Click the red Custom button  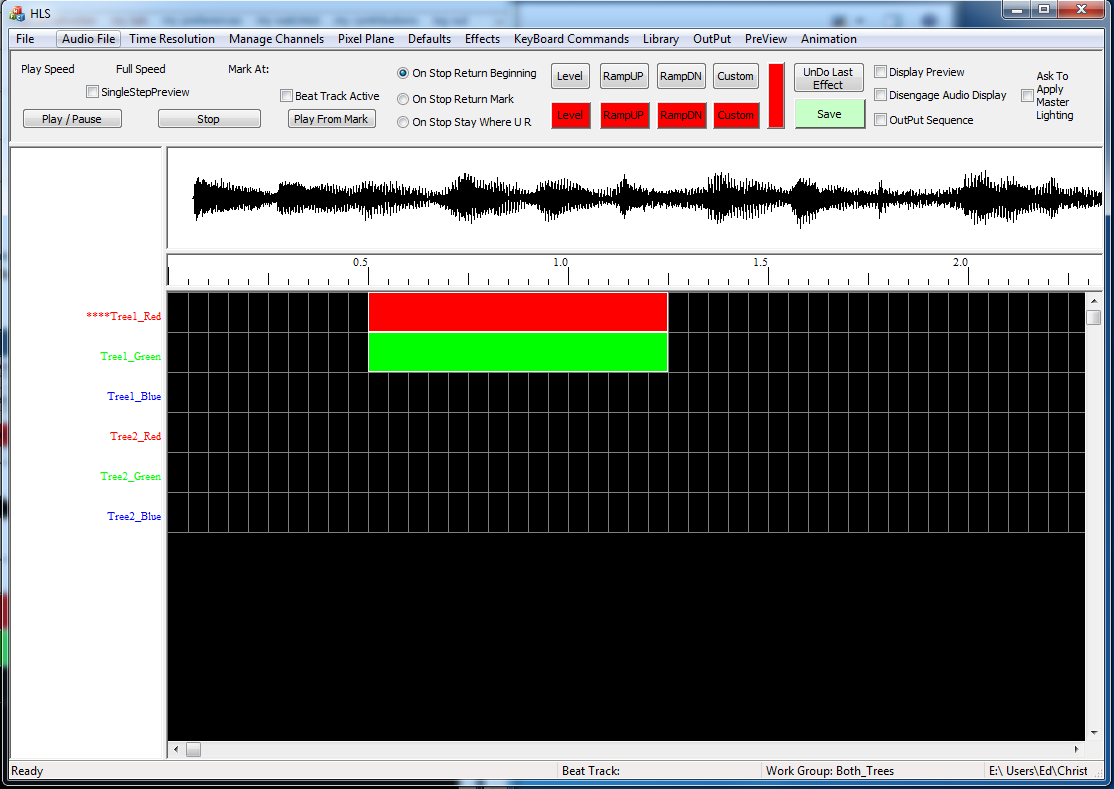coord(735,115)
